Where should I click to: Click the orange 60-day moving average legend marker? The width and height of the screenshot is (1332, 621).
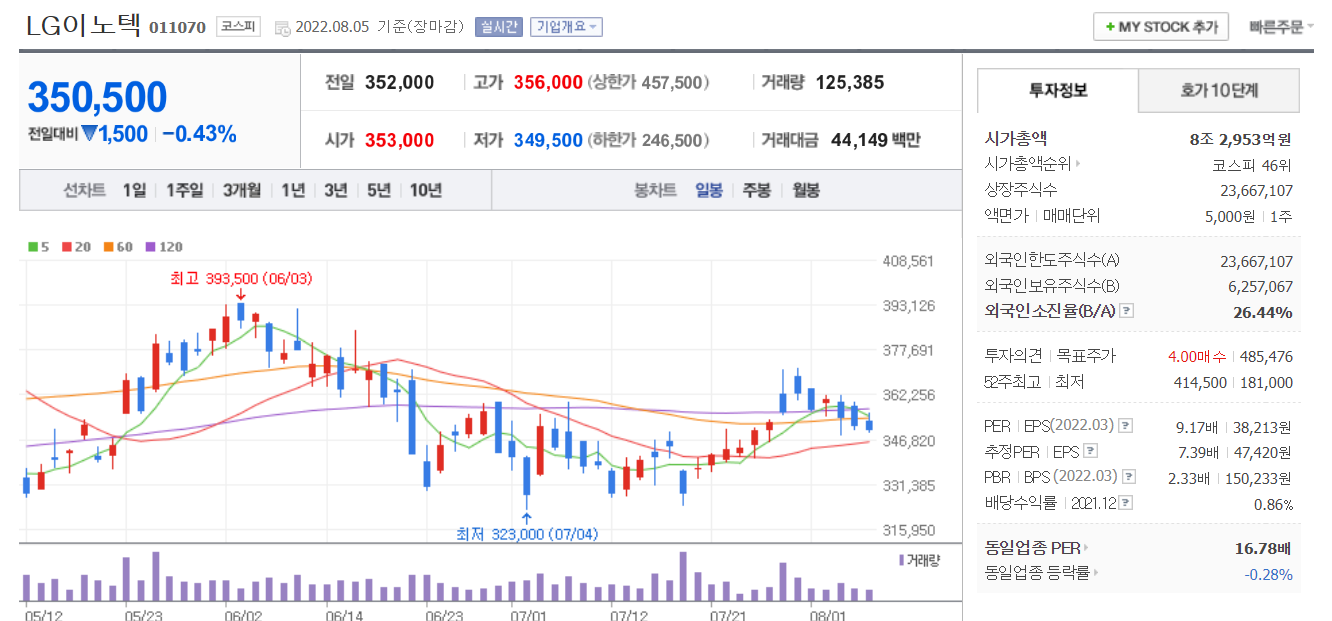[108, 247]
